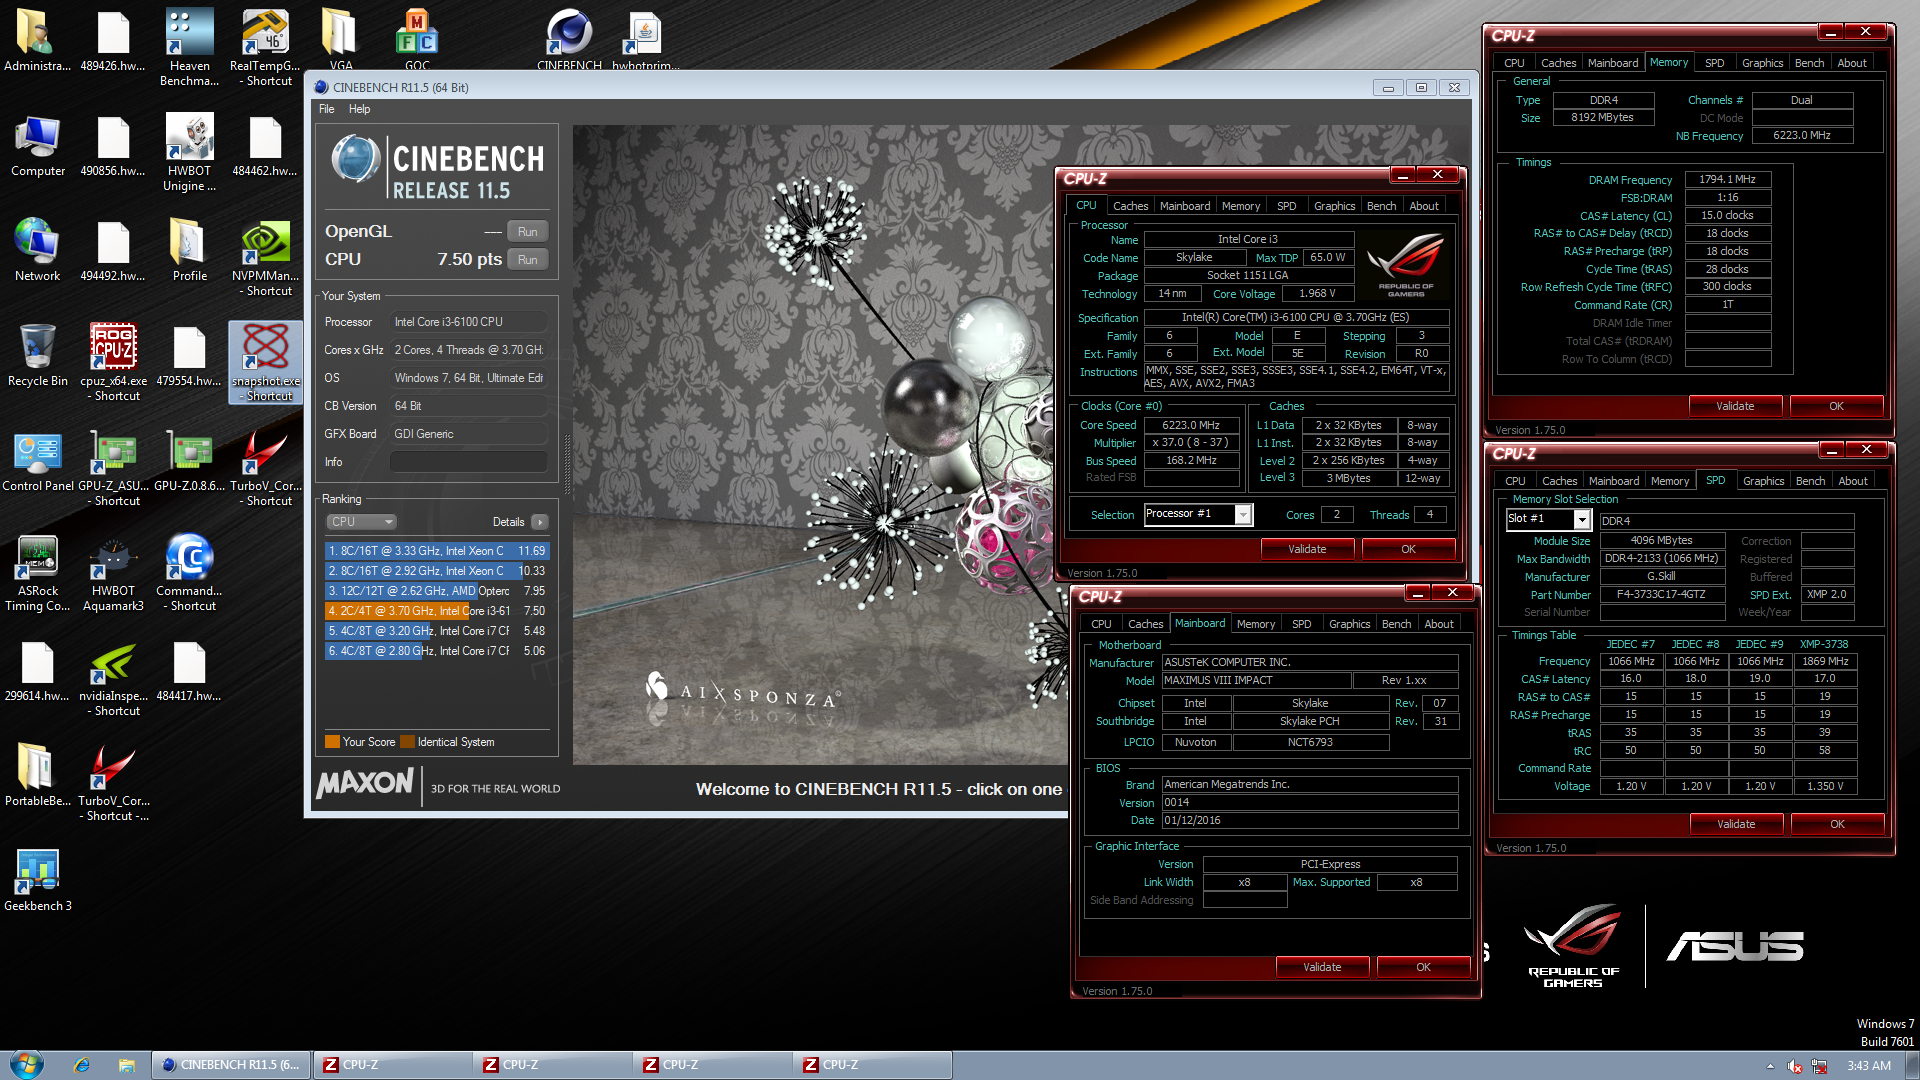Click OK in the CPU-Z Mainboard window
This screenshot has width=1920, height=1080.
1423,967
